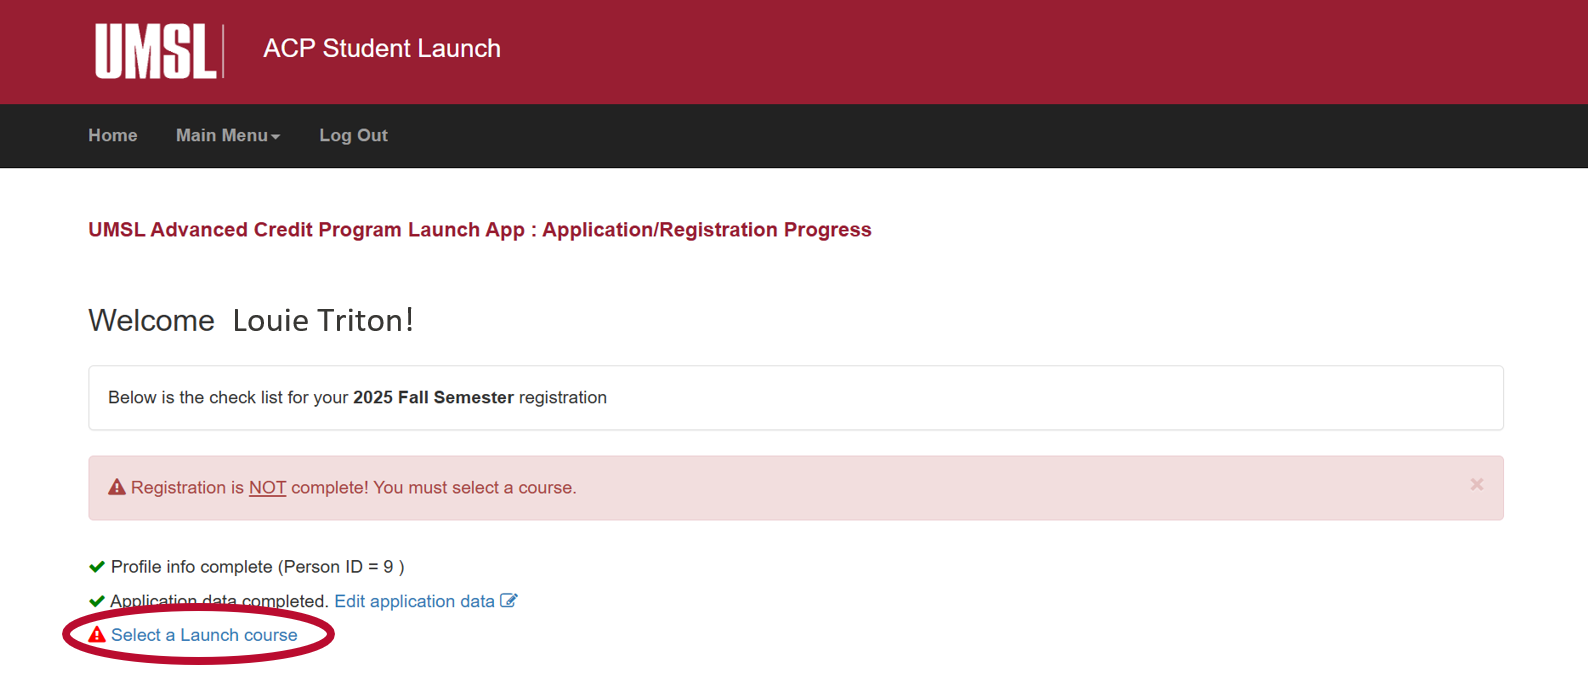Click the 2025 Fall Semester text
The image size is (1588, 681).
[433, 397]
